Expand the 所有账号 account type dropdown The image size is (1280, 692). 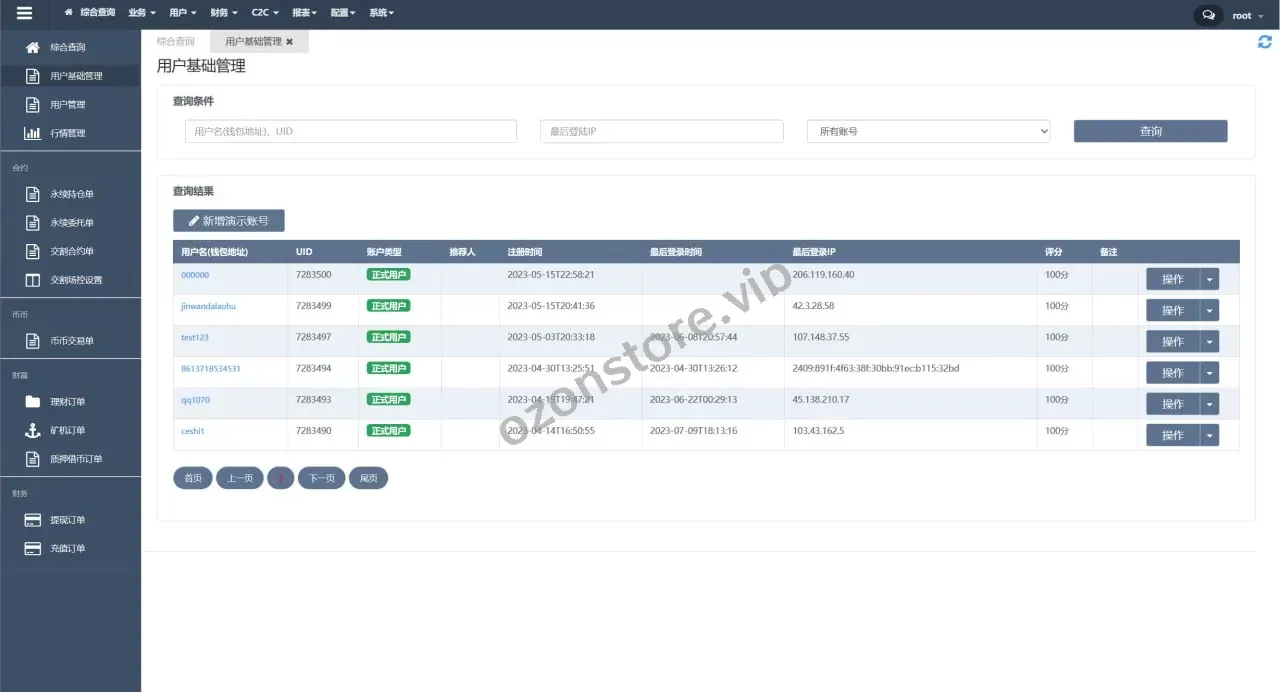[928, 131]
